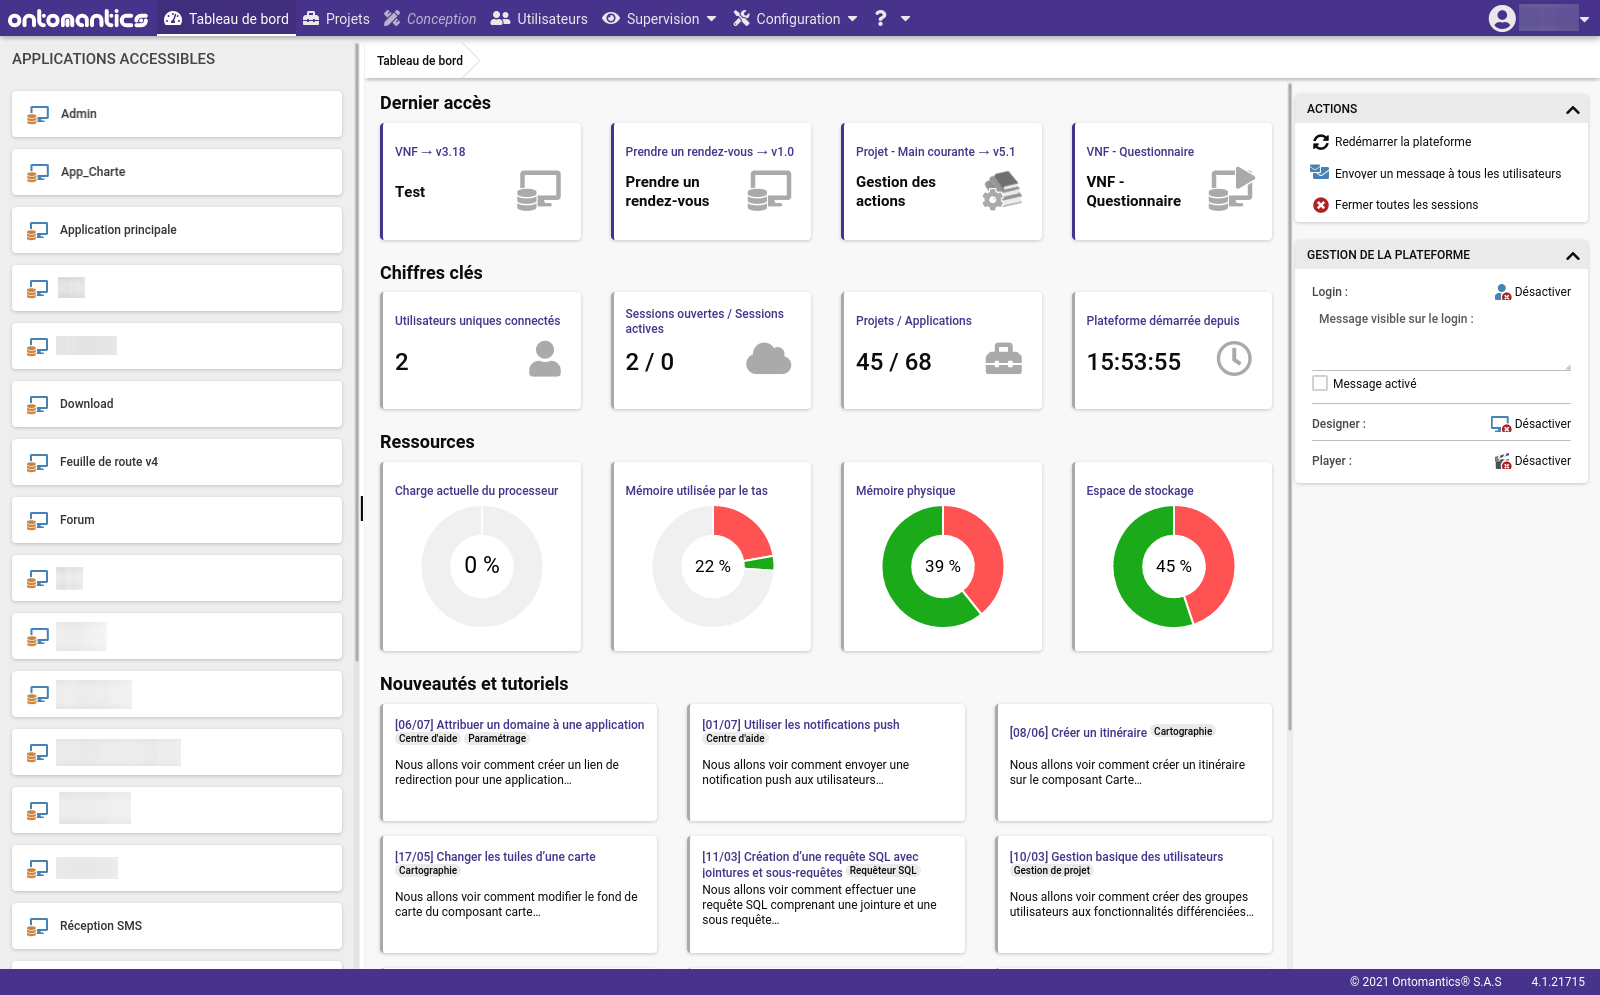Click the Designer deactivate screen icon

coord(1501,424)
